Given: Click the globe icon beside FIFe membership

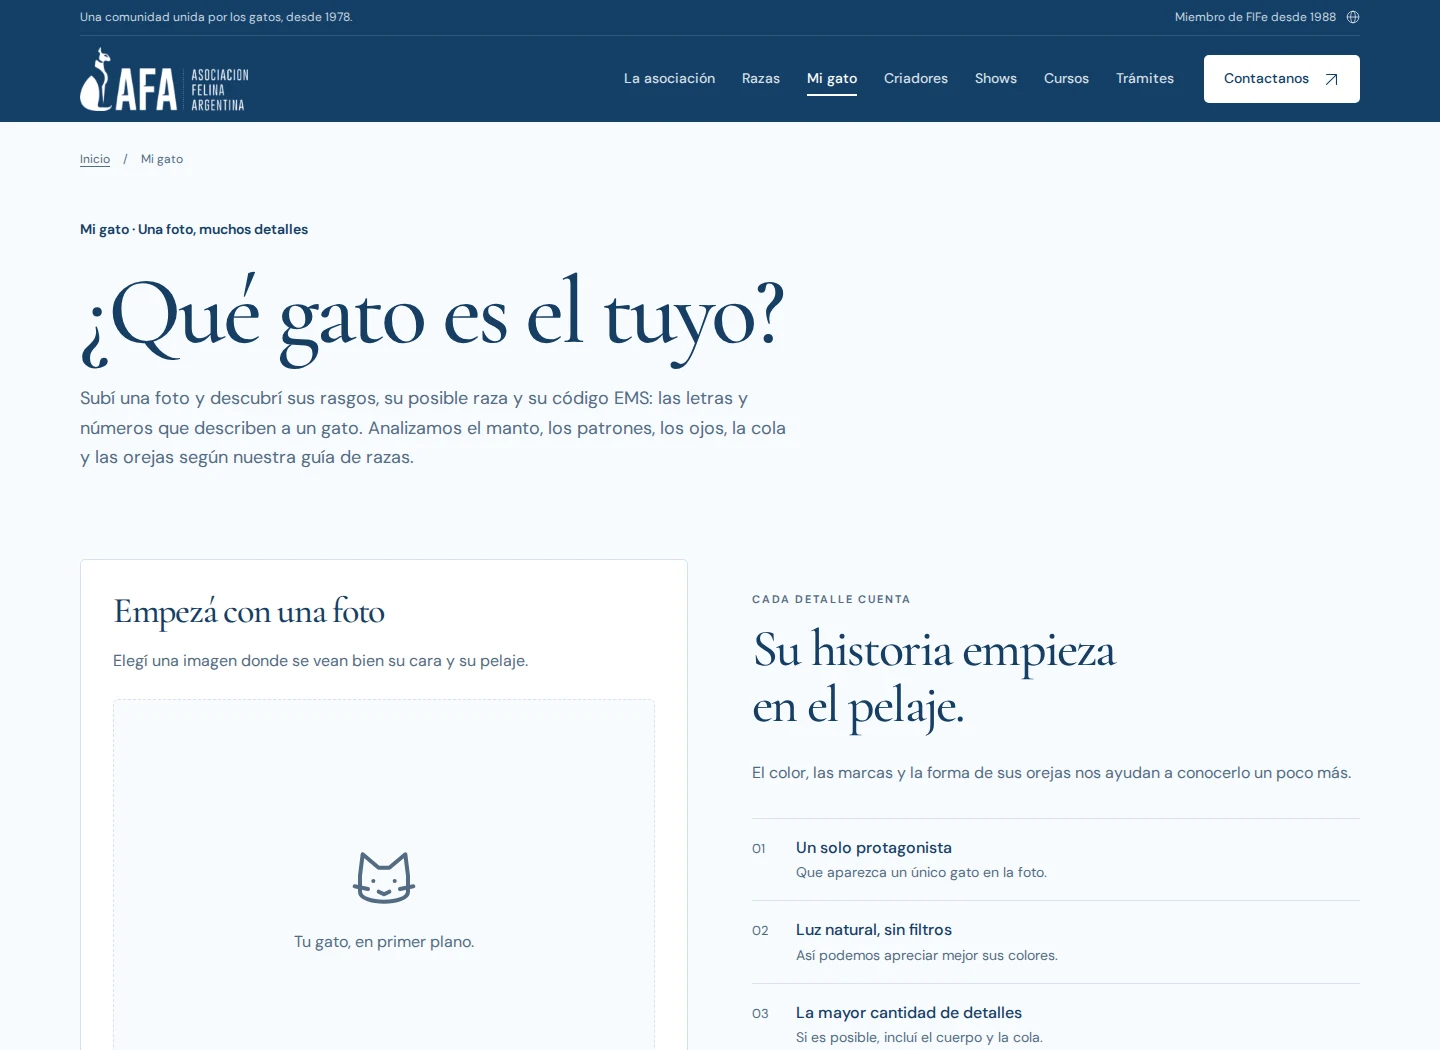Looking at the screenshot, I should pyautogui.click(x=1353, y=17).
